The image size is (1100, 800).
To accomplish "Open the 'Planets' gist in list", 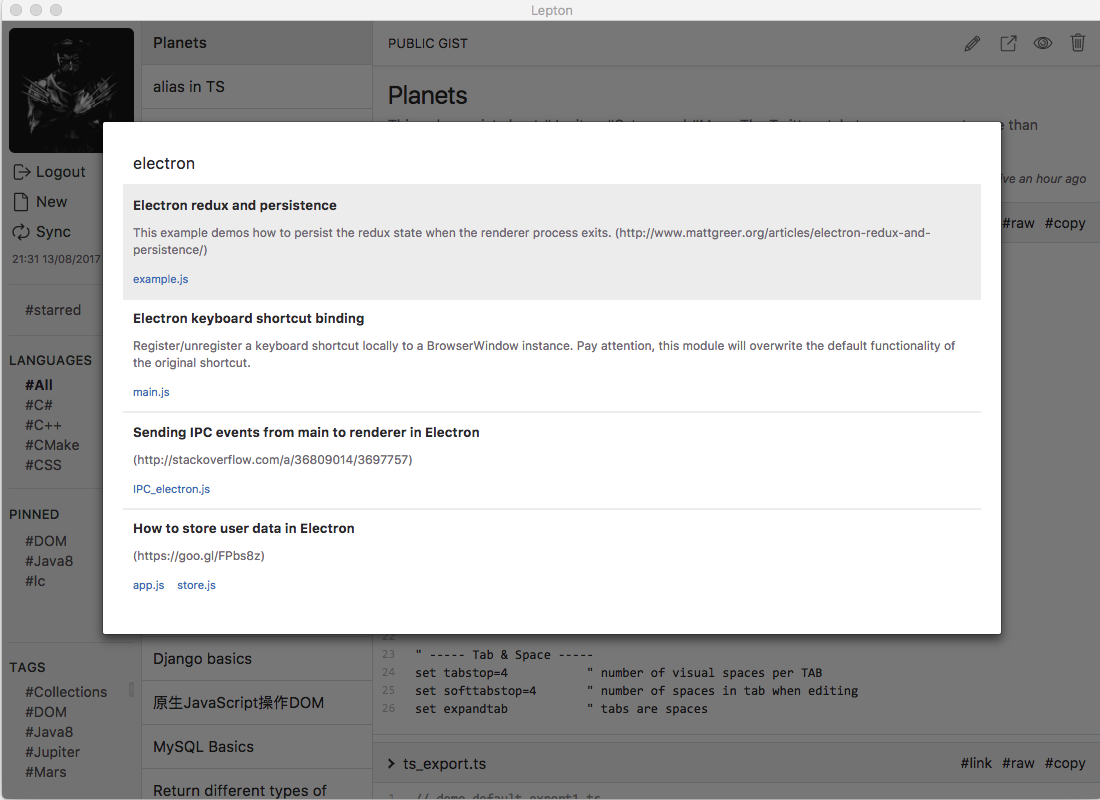I will pos(257,43).
